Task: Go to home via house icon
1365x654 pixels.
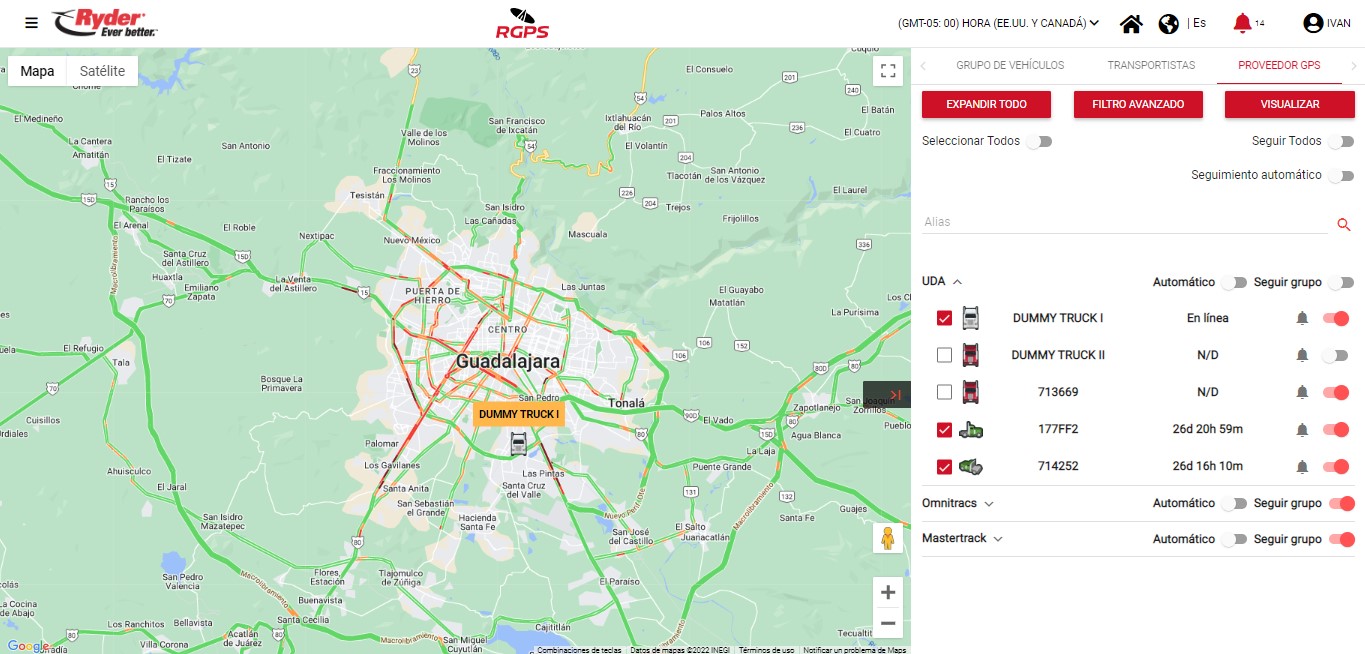Action: pos(1131,24)
